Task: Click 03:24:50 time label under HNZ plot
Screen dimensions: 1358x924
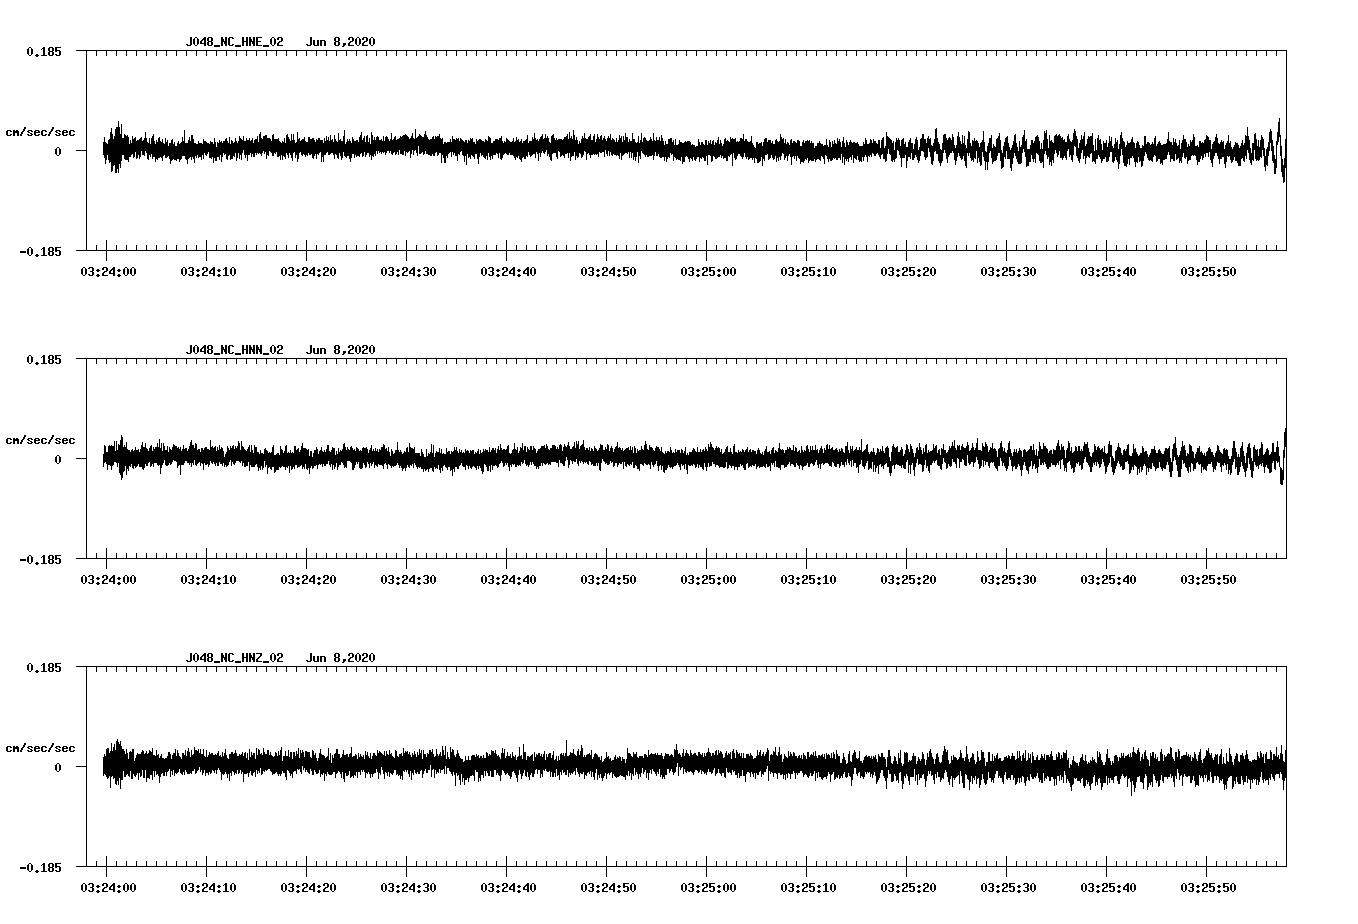Action: (x=607, y=887)
